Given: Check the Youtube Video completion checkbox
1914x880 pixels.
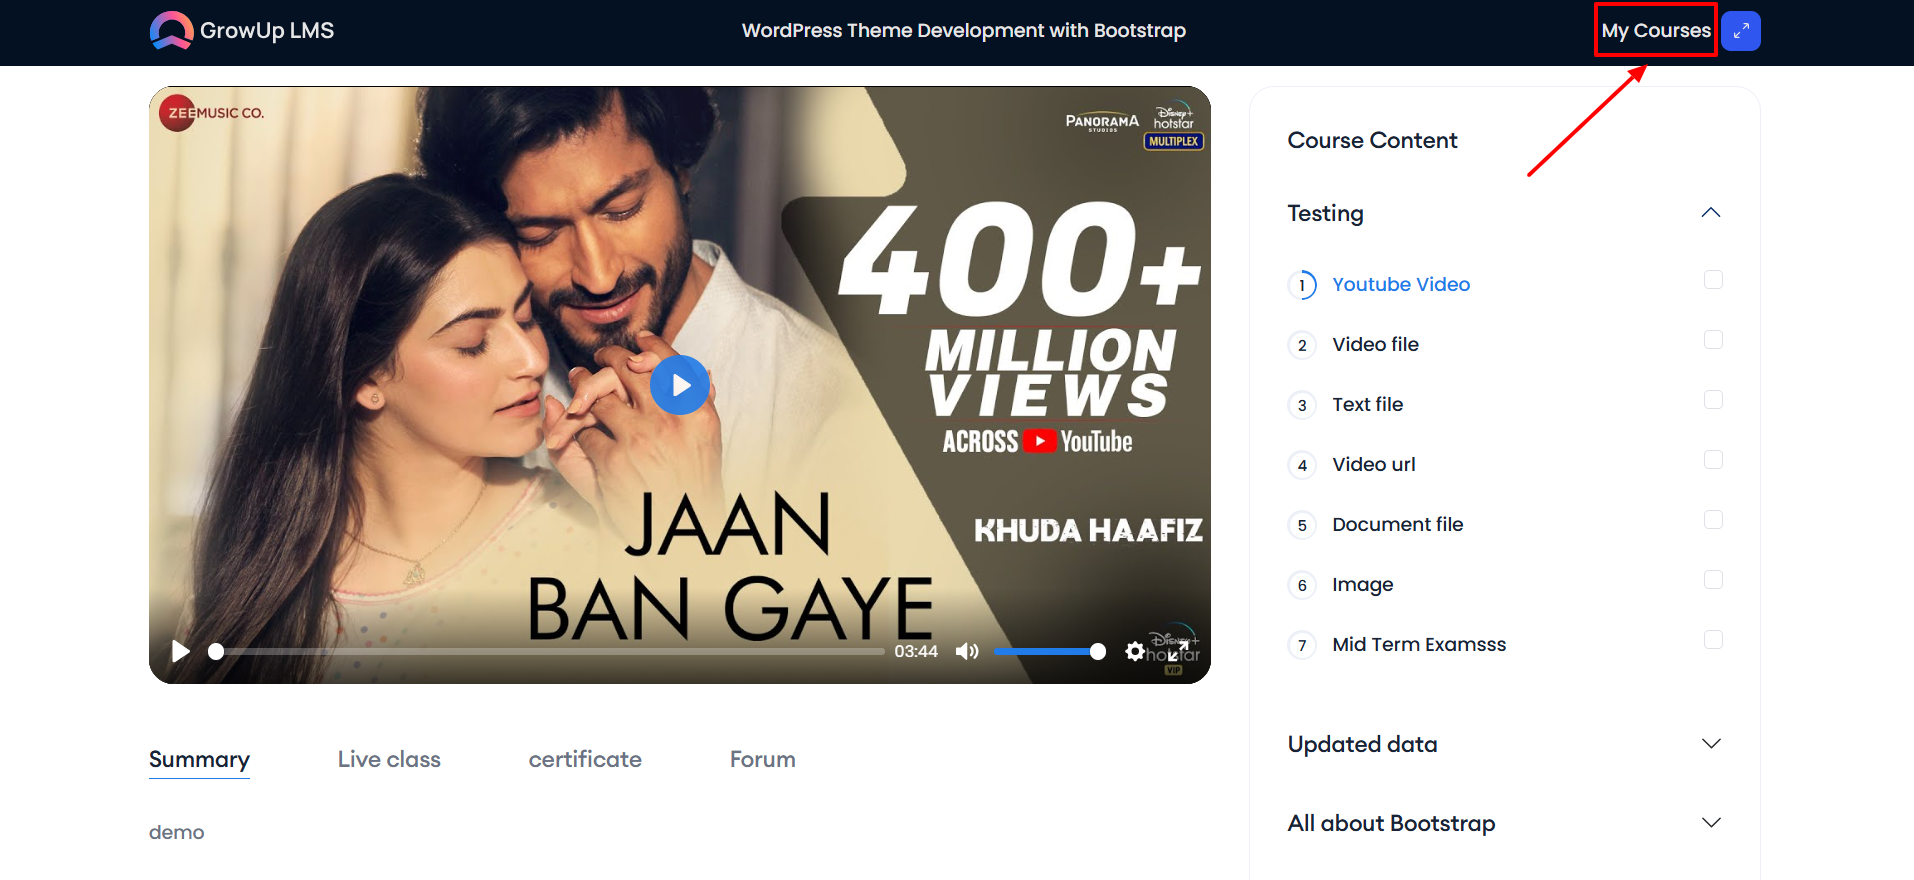Looking at the screenshot, I should [x=1713, y=280].
